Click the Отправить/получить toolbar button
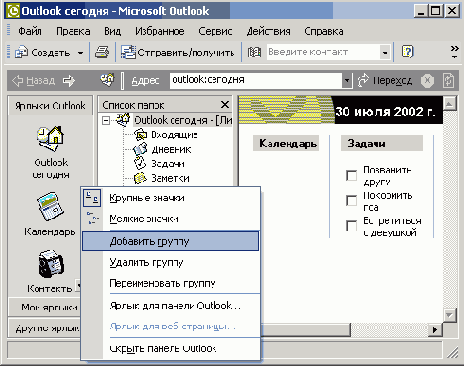 pos(178,52)
